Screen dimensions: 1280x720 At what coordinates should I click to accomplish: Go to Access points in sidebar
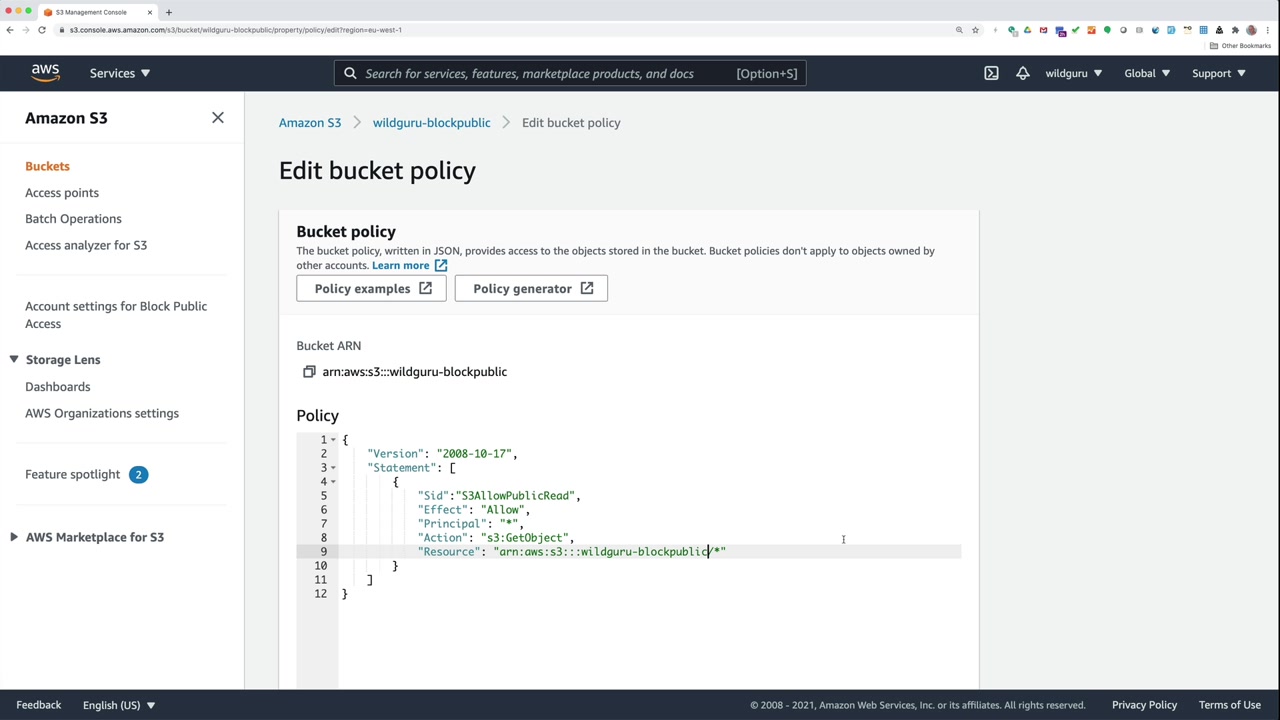click(62, 193)
